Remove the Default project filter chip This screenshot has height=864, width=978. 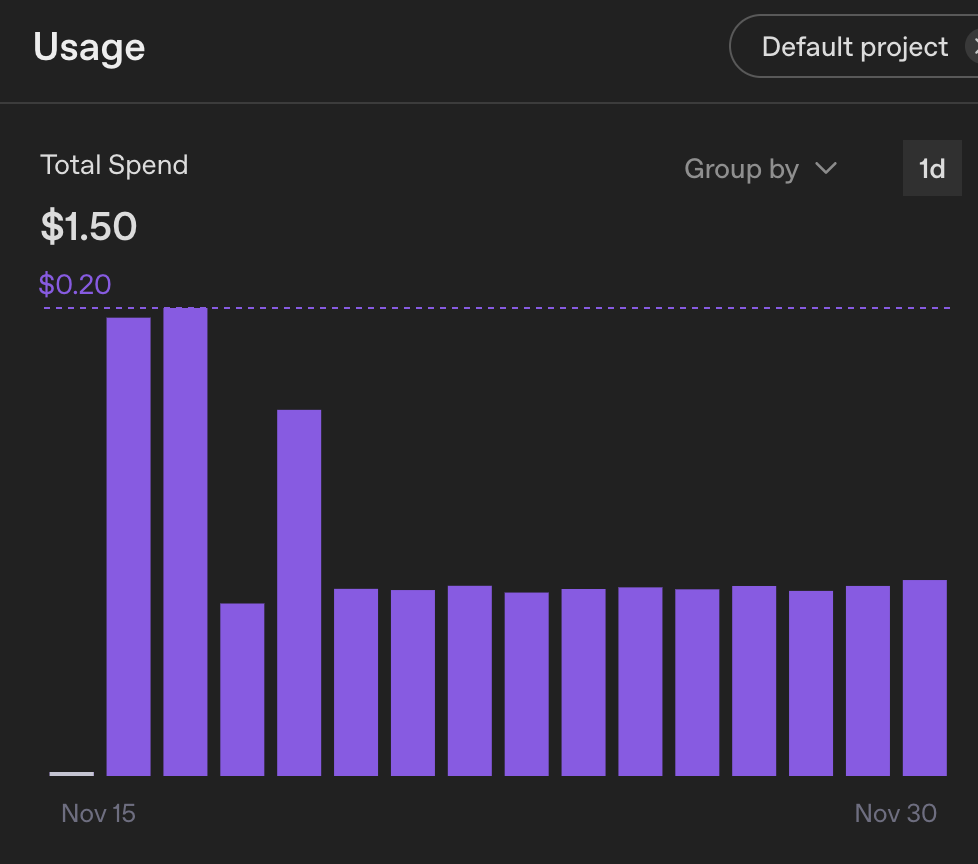click(x=971, y=47)
